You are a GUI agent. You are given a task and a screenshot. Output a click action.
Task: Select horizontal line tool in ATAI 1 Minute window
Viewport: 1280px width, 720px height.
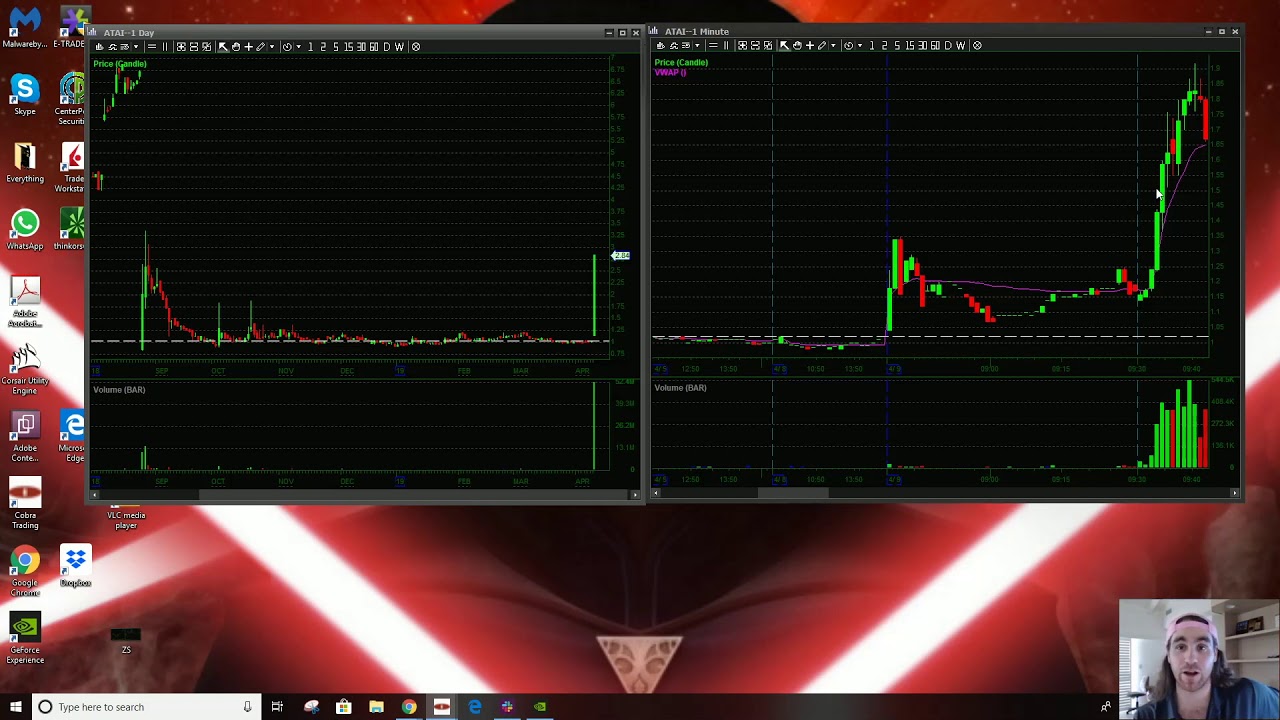713,45
